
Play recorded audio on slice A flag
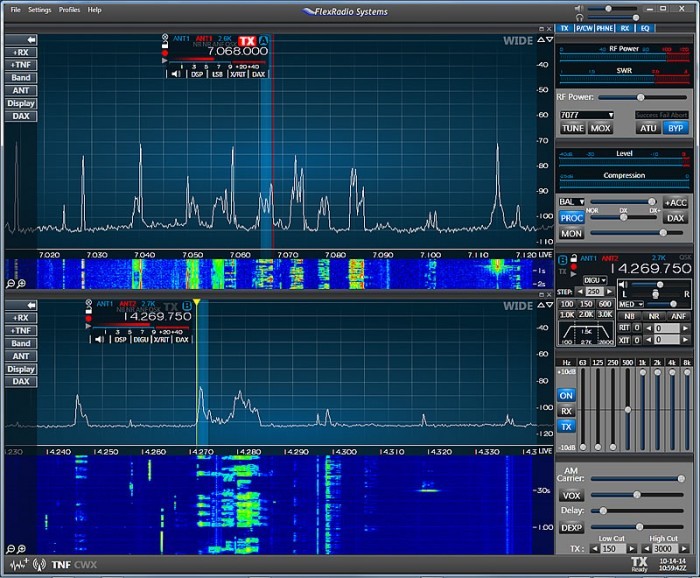pyautogui.click(x=165, y=60)
